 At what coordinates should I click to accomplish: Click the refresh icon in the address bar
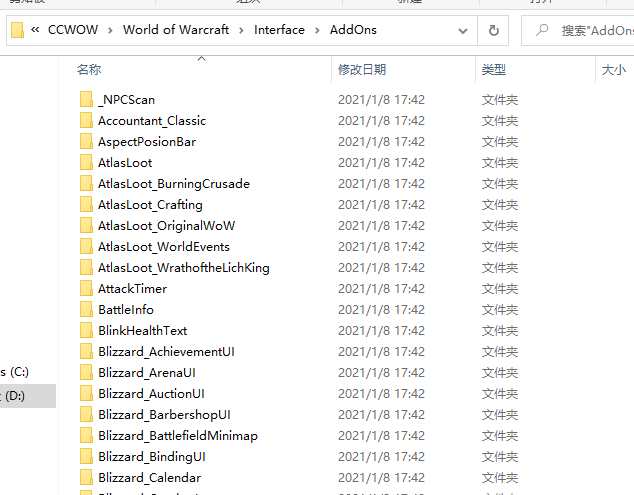493,30
